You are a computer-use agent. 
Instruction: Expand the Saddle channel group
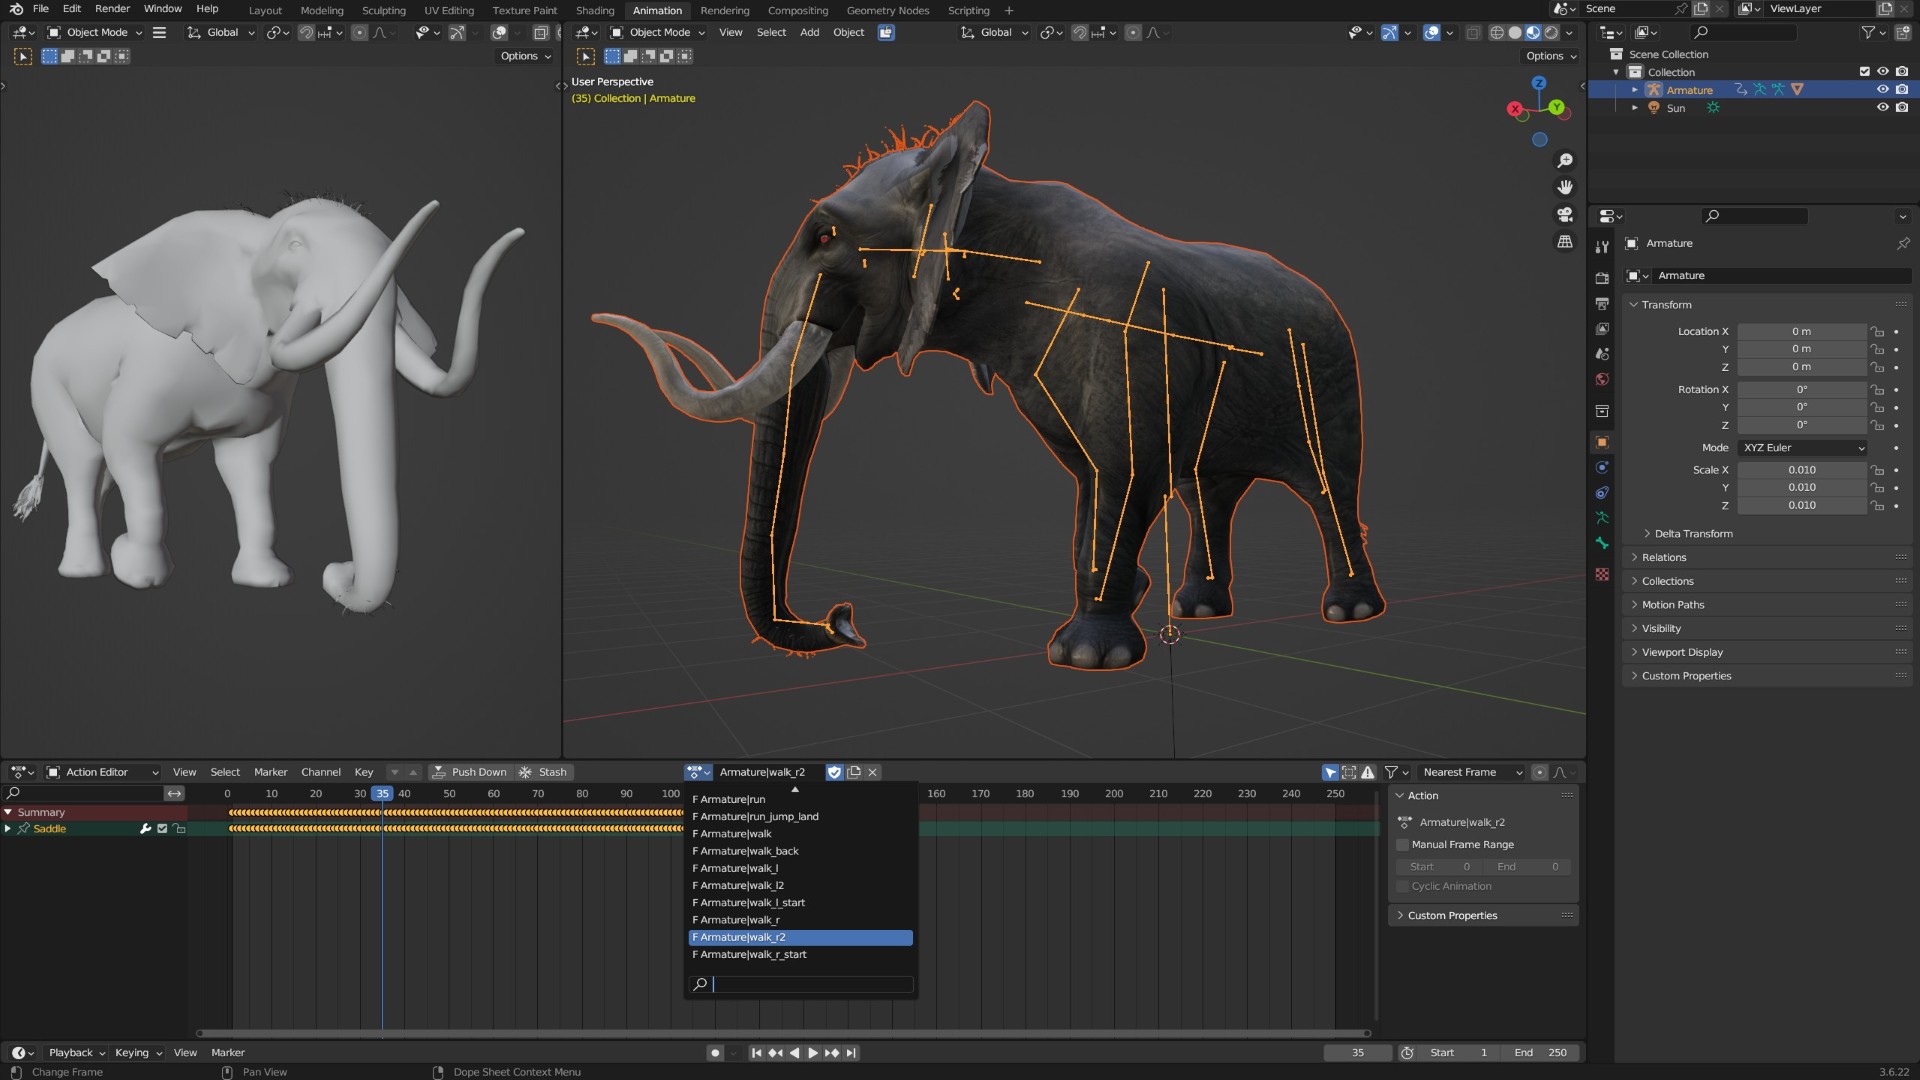click(x=8, y=829)
